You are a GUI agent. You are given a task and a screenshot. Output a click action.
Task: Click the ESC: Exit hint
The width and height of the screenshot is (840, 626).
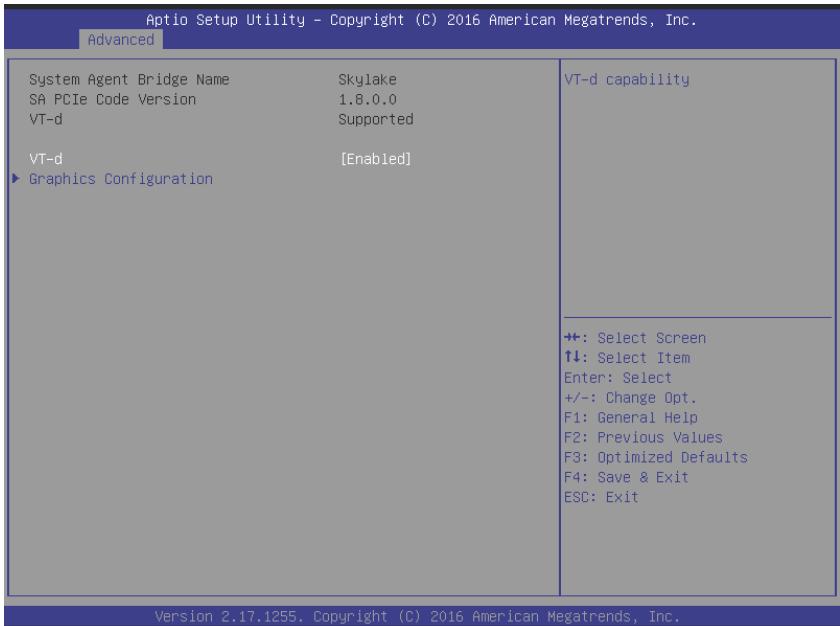tap(601, 497)
